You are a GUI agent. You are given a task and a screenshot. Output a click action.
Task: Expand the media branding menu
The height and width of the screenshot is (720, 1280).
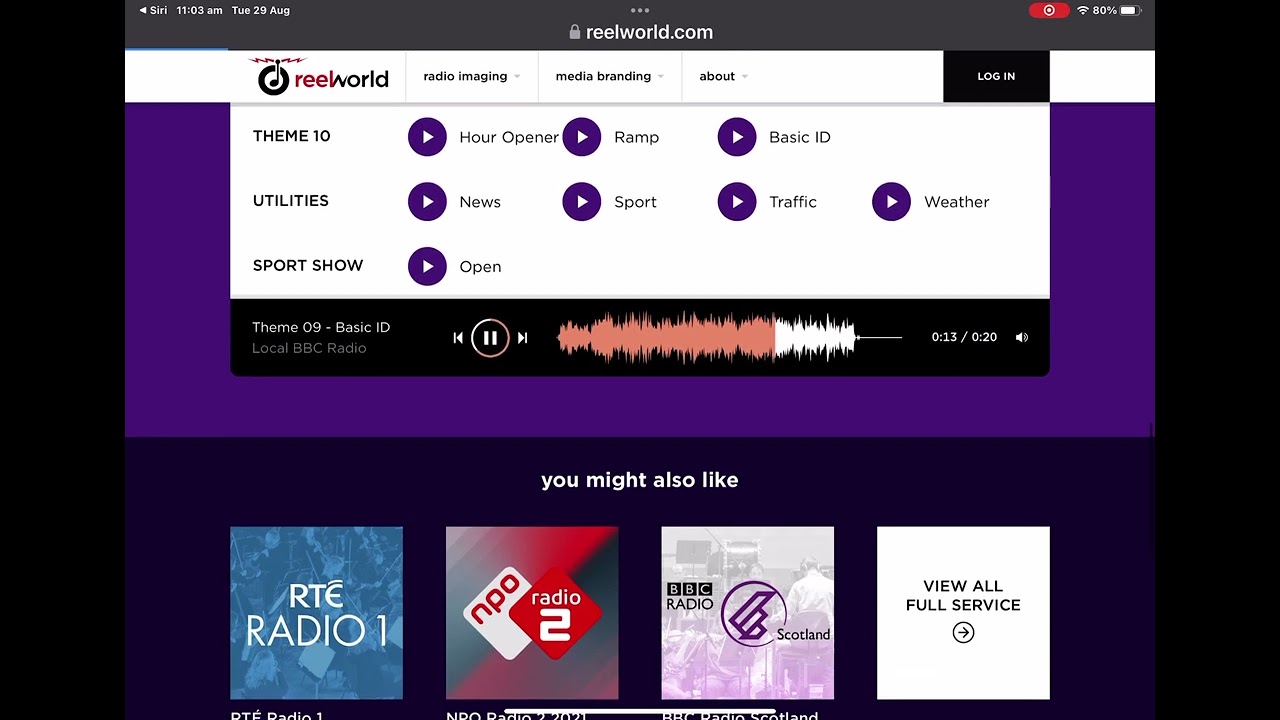(610, 76)
